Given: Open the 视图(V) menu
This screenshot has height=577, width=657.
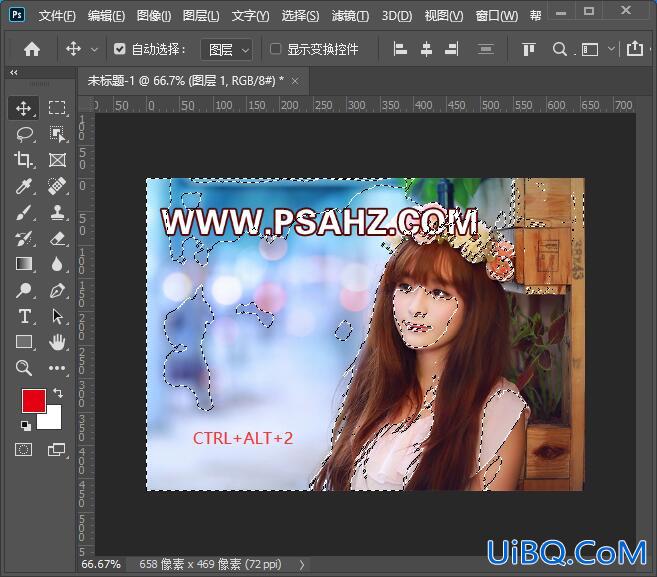Looking at the screenshot, I should pyautogui.click(x=444, y=16).
